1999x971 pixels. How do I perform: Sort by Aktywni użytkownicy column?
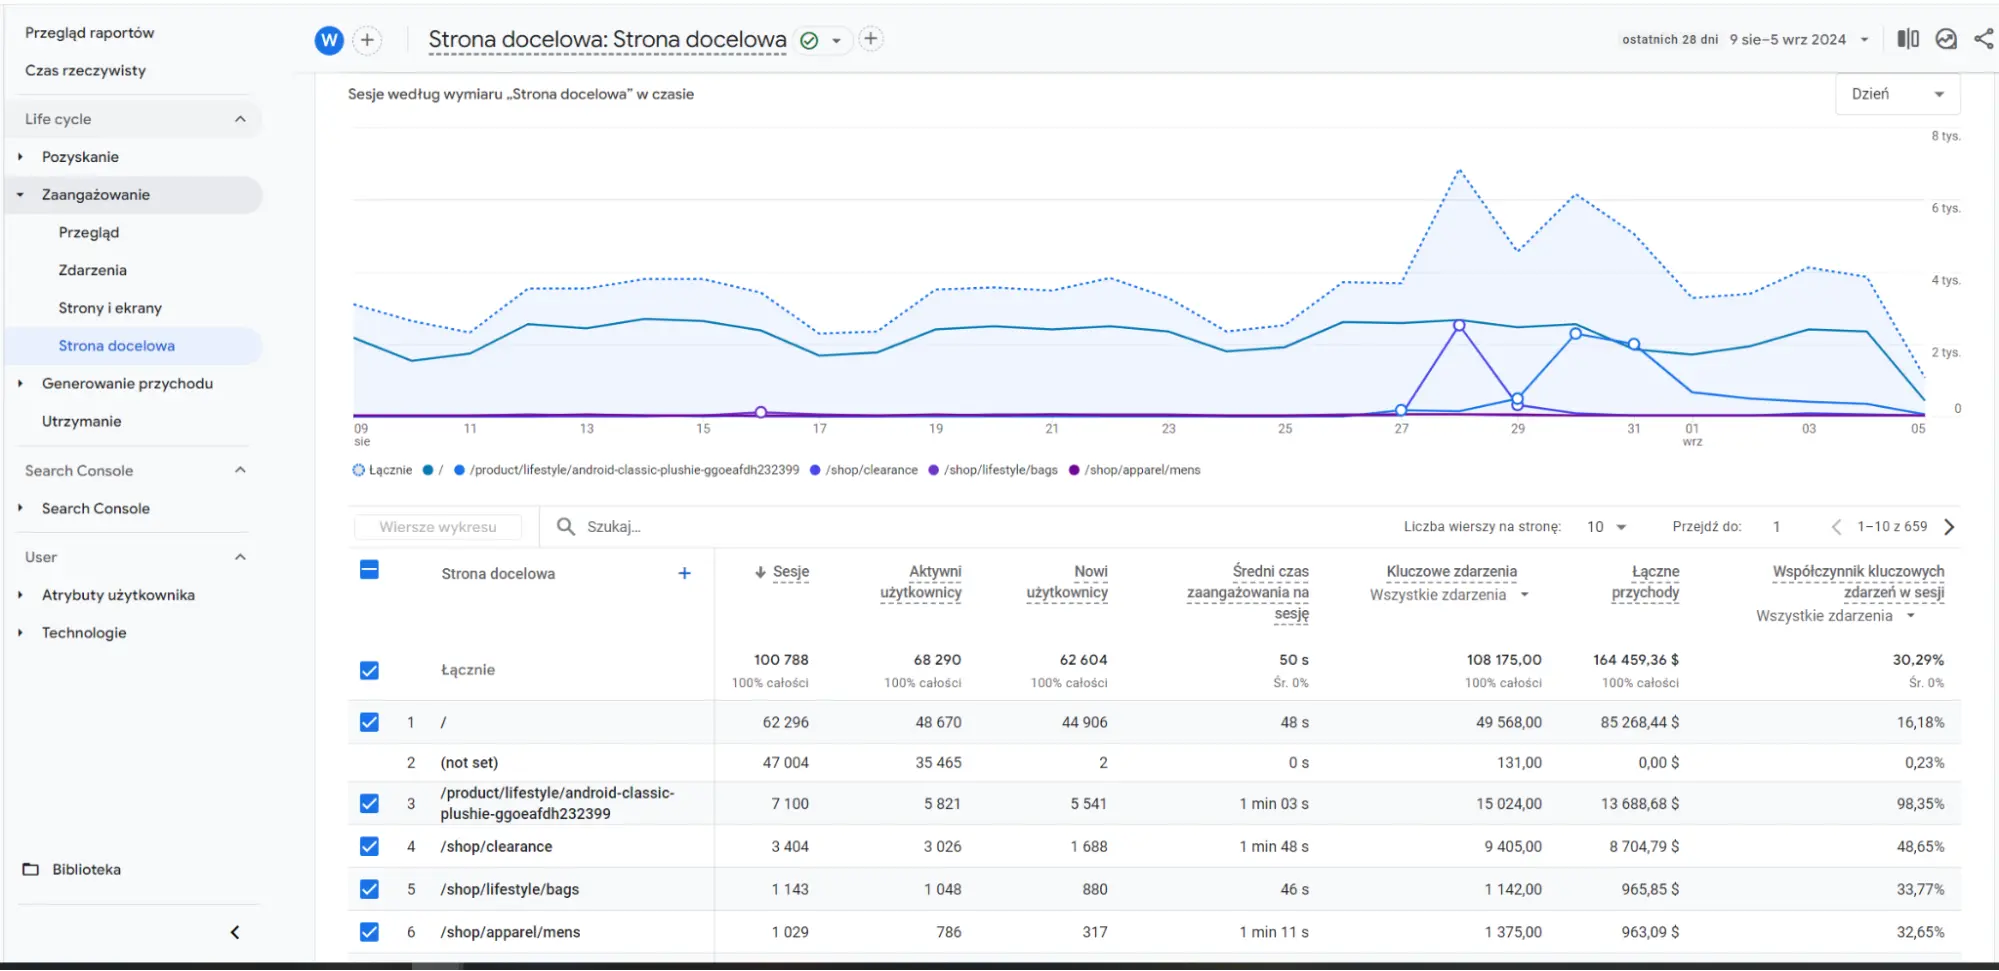point(921,582)
